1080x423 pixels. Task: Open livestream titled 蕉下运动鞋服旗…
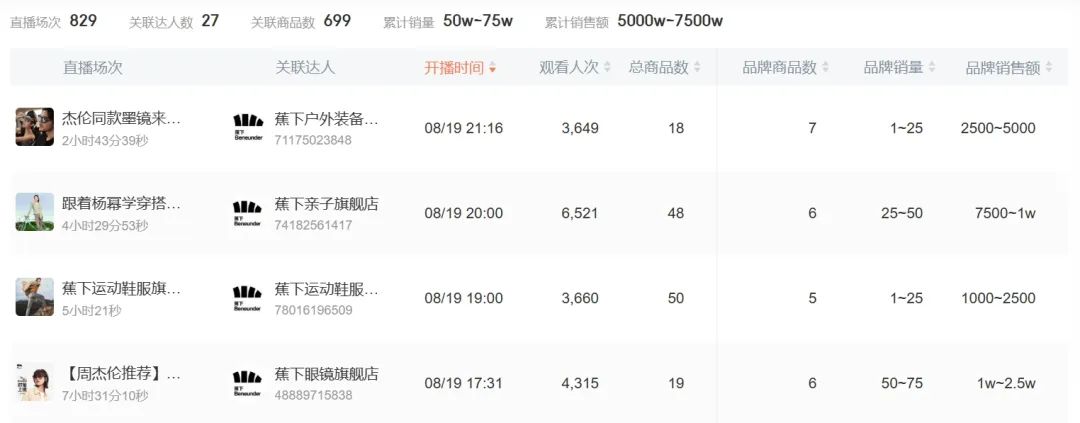[x=121, y=289]
